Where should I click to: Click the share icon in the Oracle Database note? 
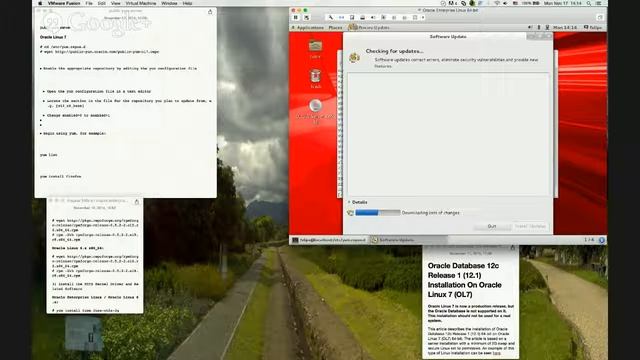point(513,248)
